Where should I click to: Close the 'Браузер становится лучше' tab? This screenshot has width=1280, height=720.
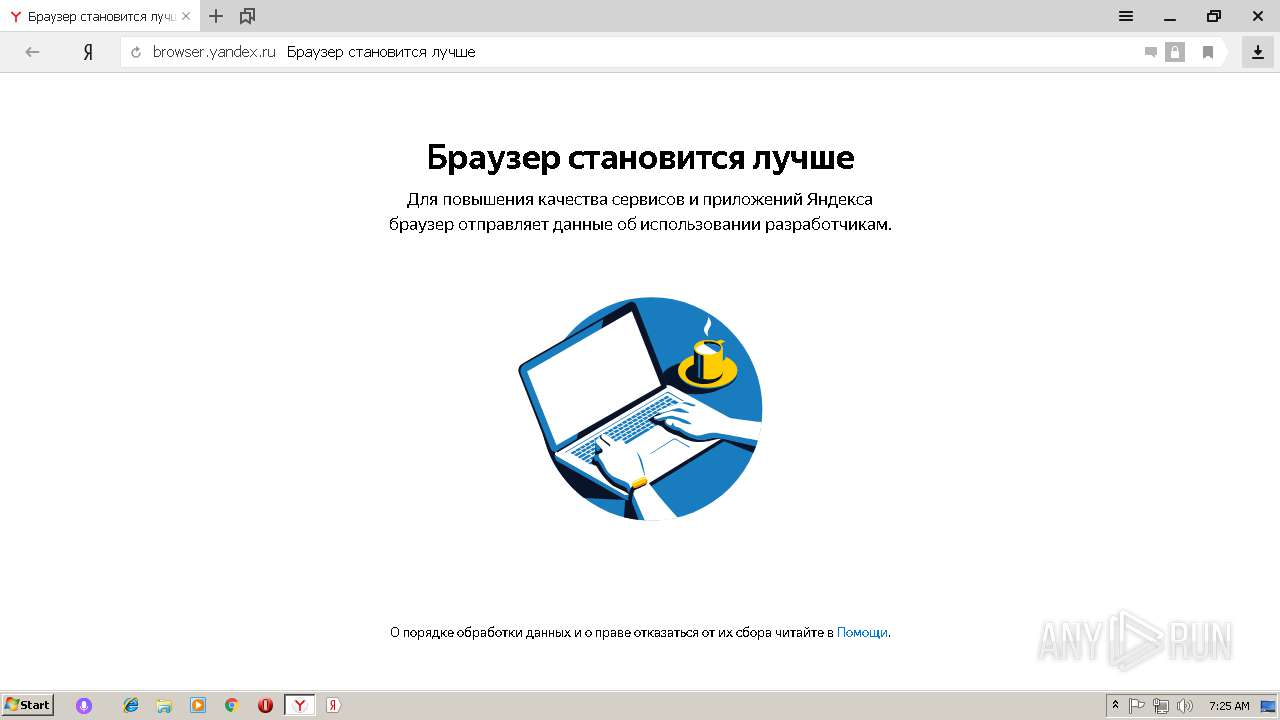[x=185, y=16]
